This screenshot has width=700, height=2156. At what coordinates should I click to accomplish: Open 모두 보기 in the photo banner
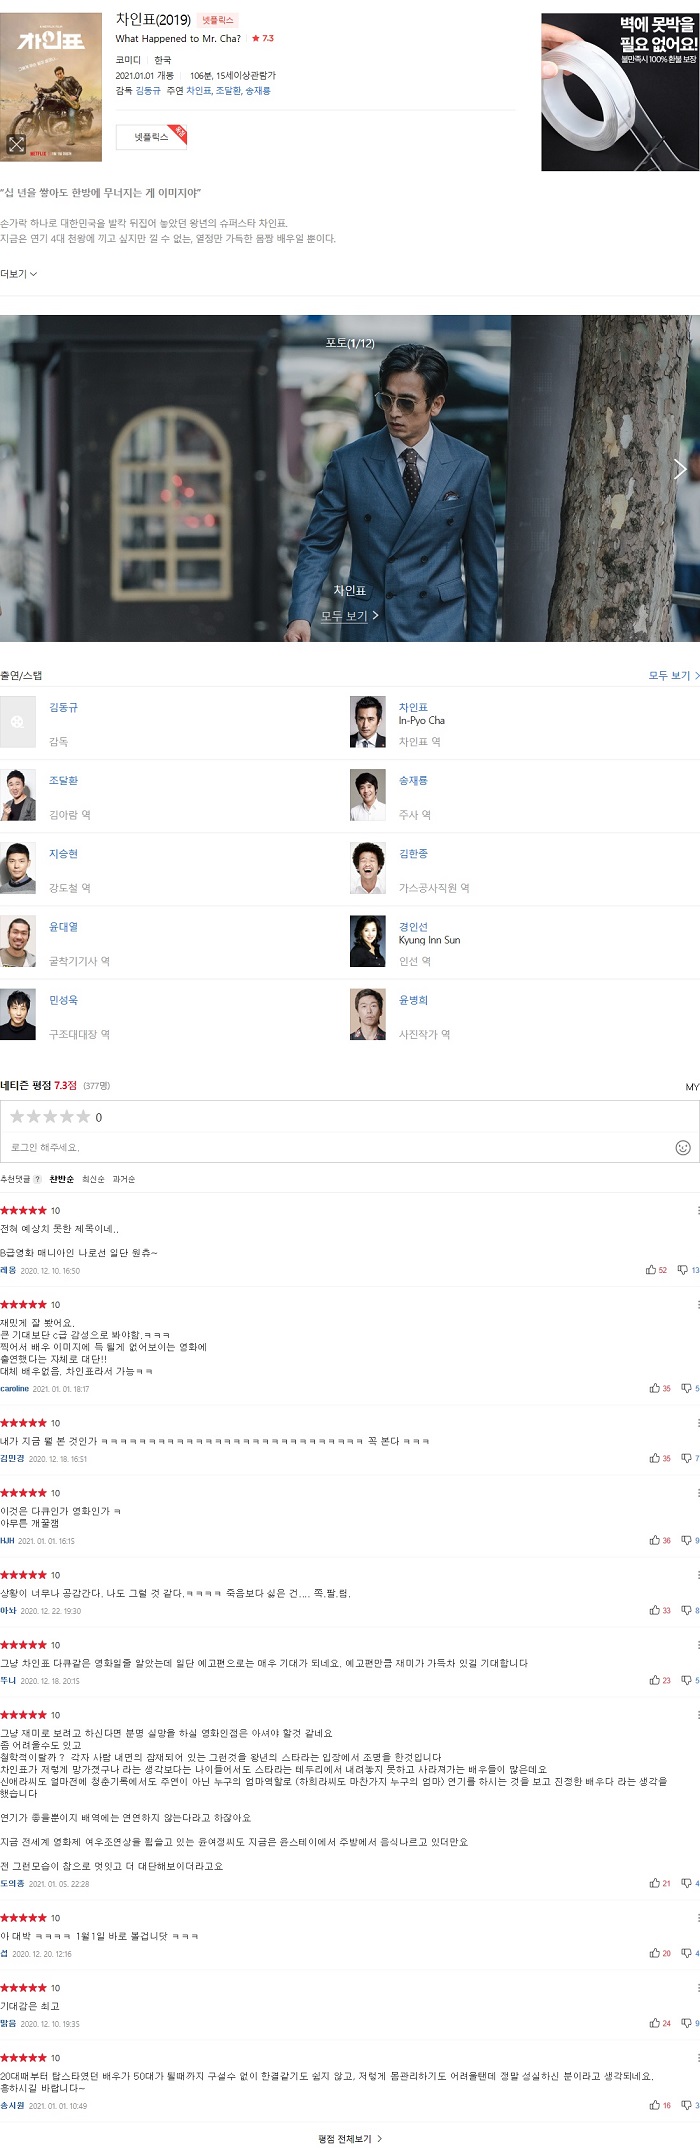[x=349, y=616]
